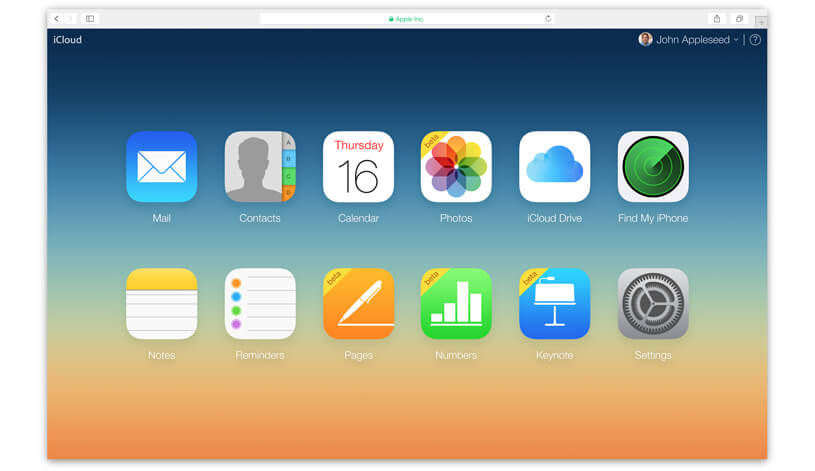Click the iCloud Drive label

point(555,218)
